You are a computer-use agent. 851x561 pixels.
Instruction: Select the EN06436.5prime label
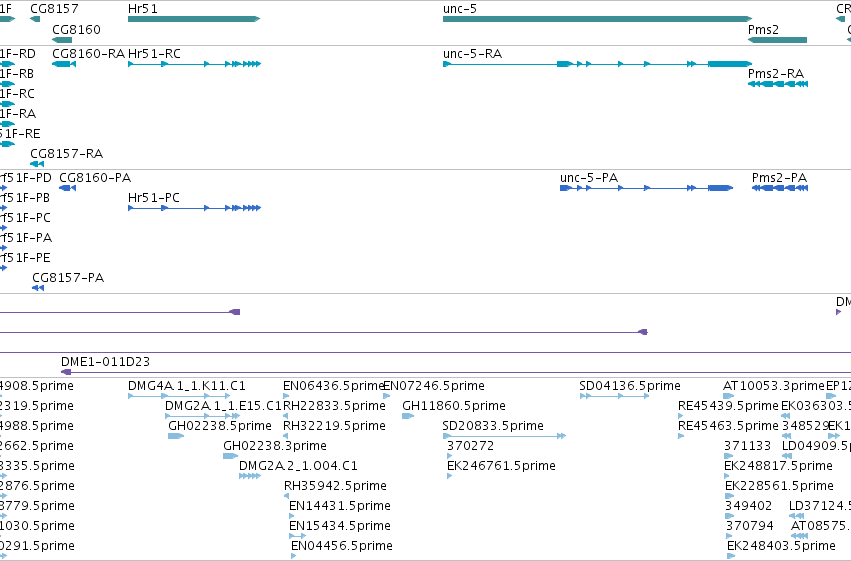tap(334, 386)
